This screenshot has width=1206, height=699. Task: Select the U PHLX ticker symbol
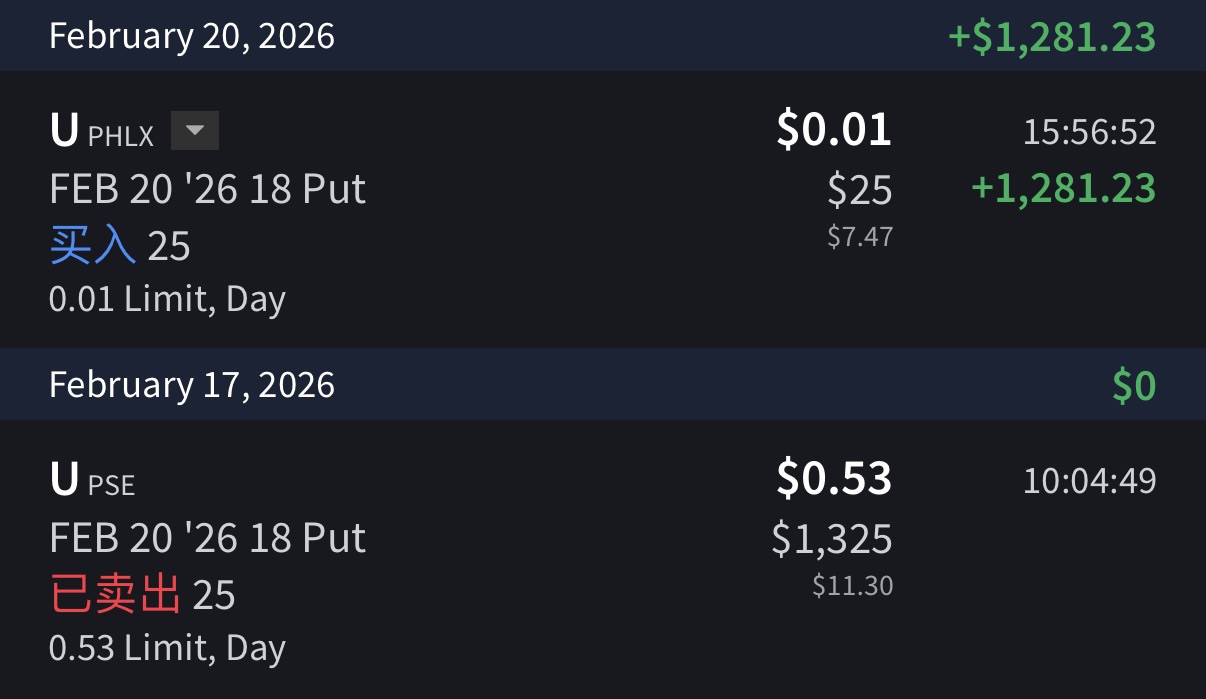click(x=101, y=132)
